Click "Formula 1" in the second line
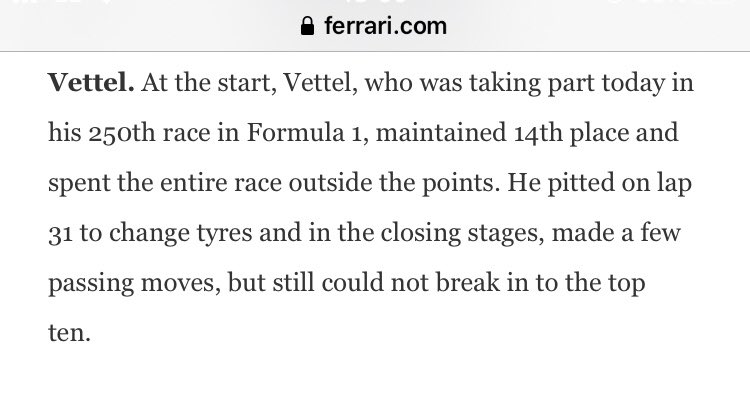The image size is (750, 396). pyautogui.click(x=307, y=132)
